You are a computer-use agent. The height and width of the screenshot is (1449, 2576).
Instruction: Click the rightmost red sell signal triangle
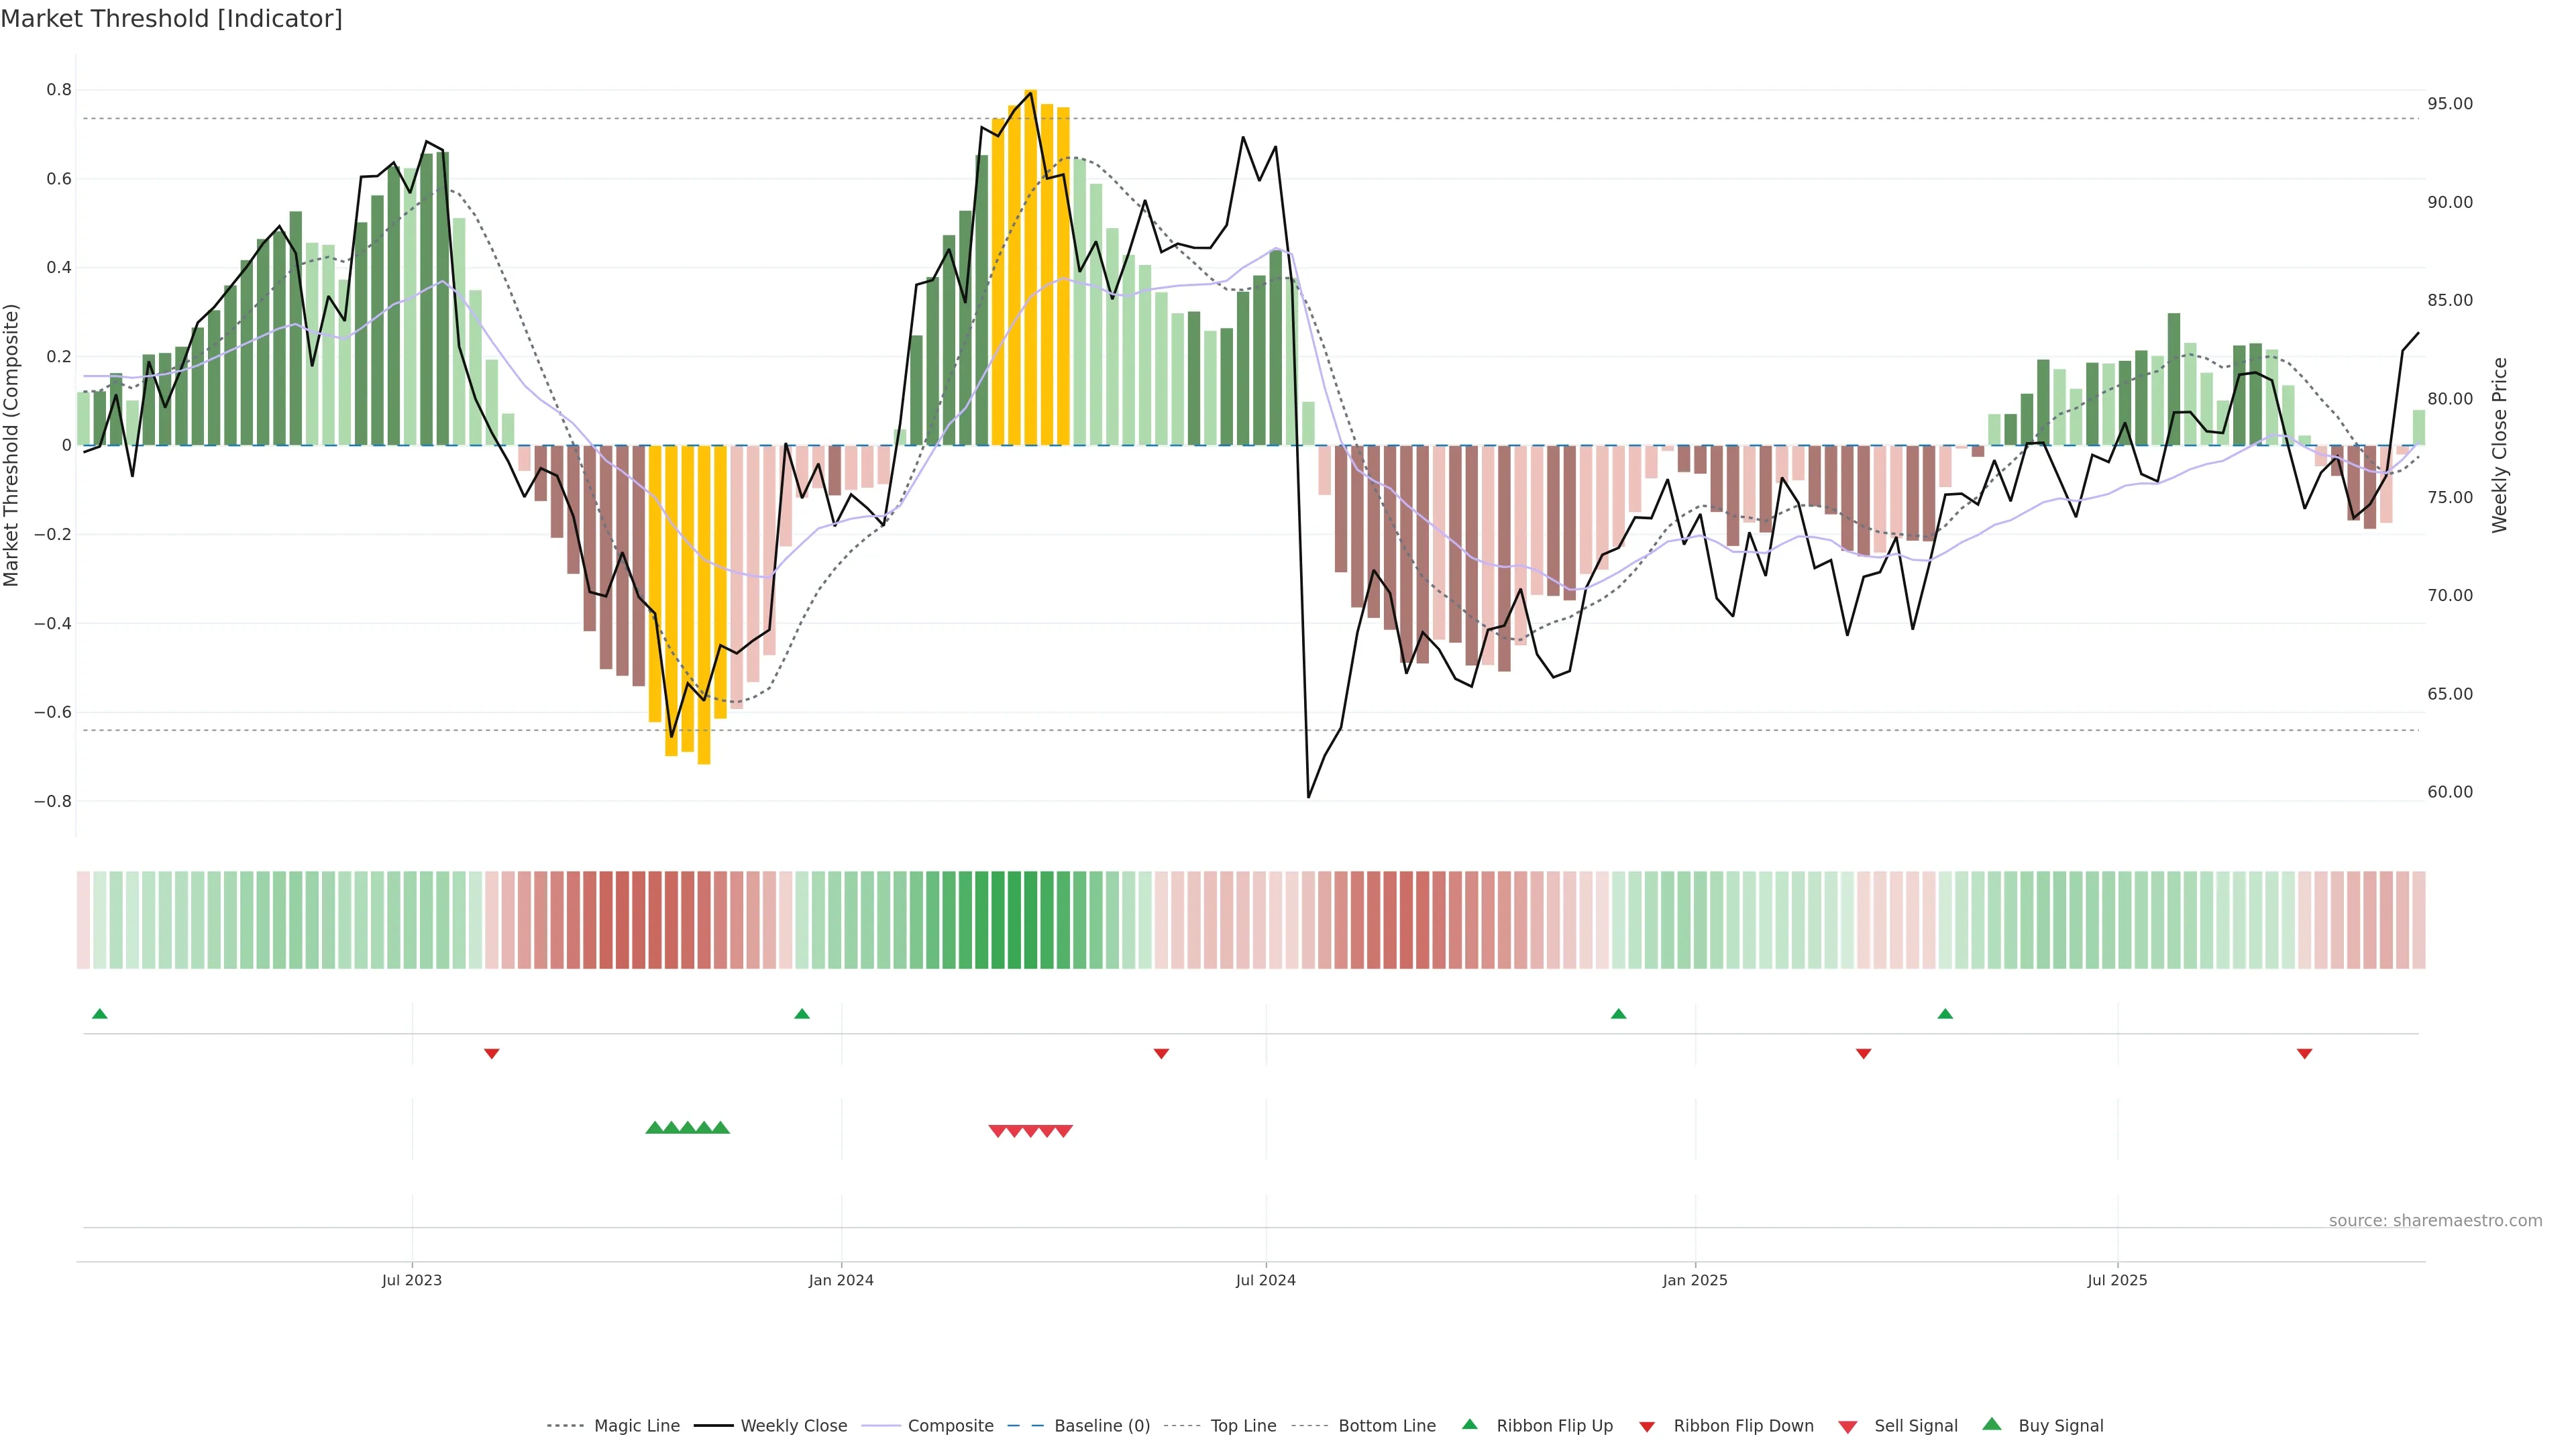coord(1064,1131)
